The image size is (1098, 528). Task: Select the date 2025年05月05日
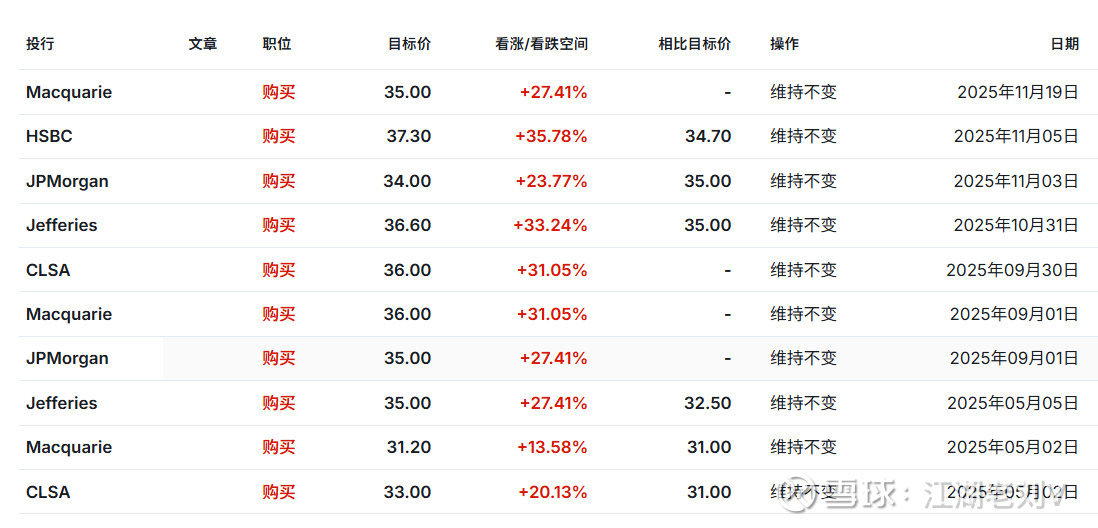pos(1012,403)
